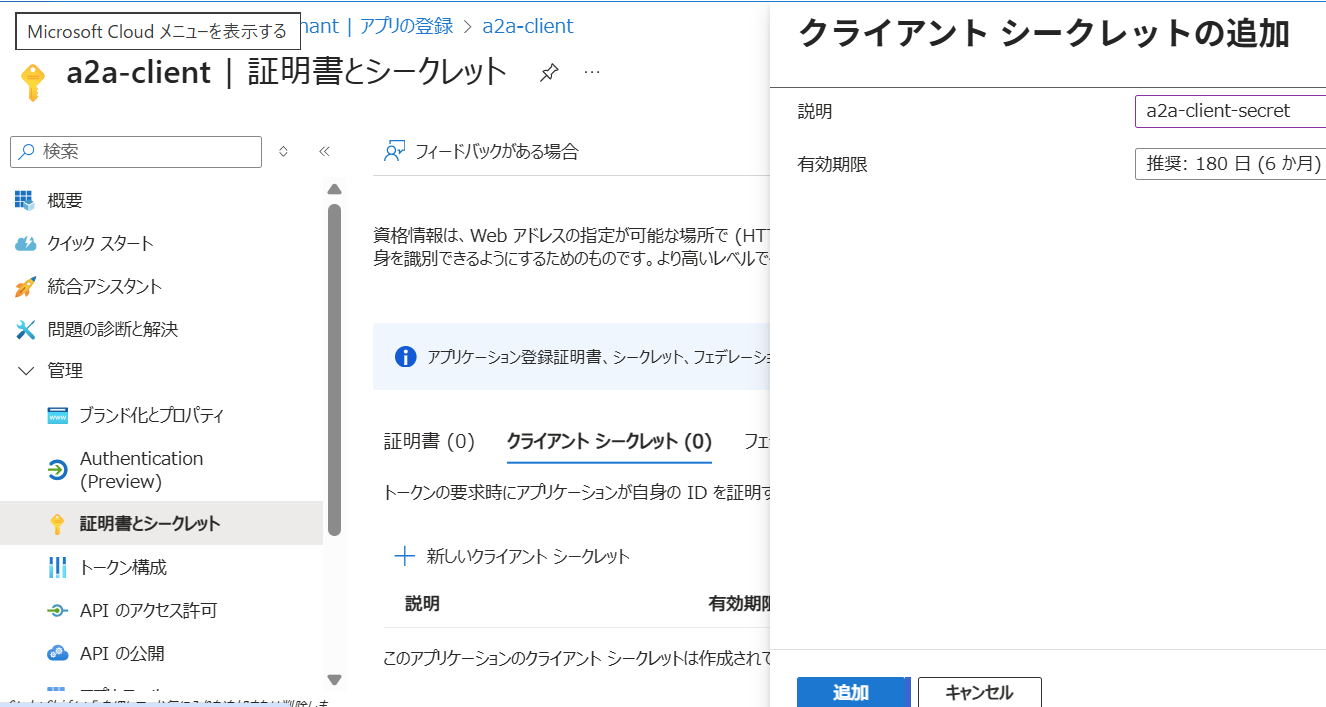Click the 説明 column header
Screen dimensions: 1326x707
click(x=422, y=603)
